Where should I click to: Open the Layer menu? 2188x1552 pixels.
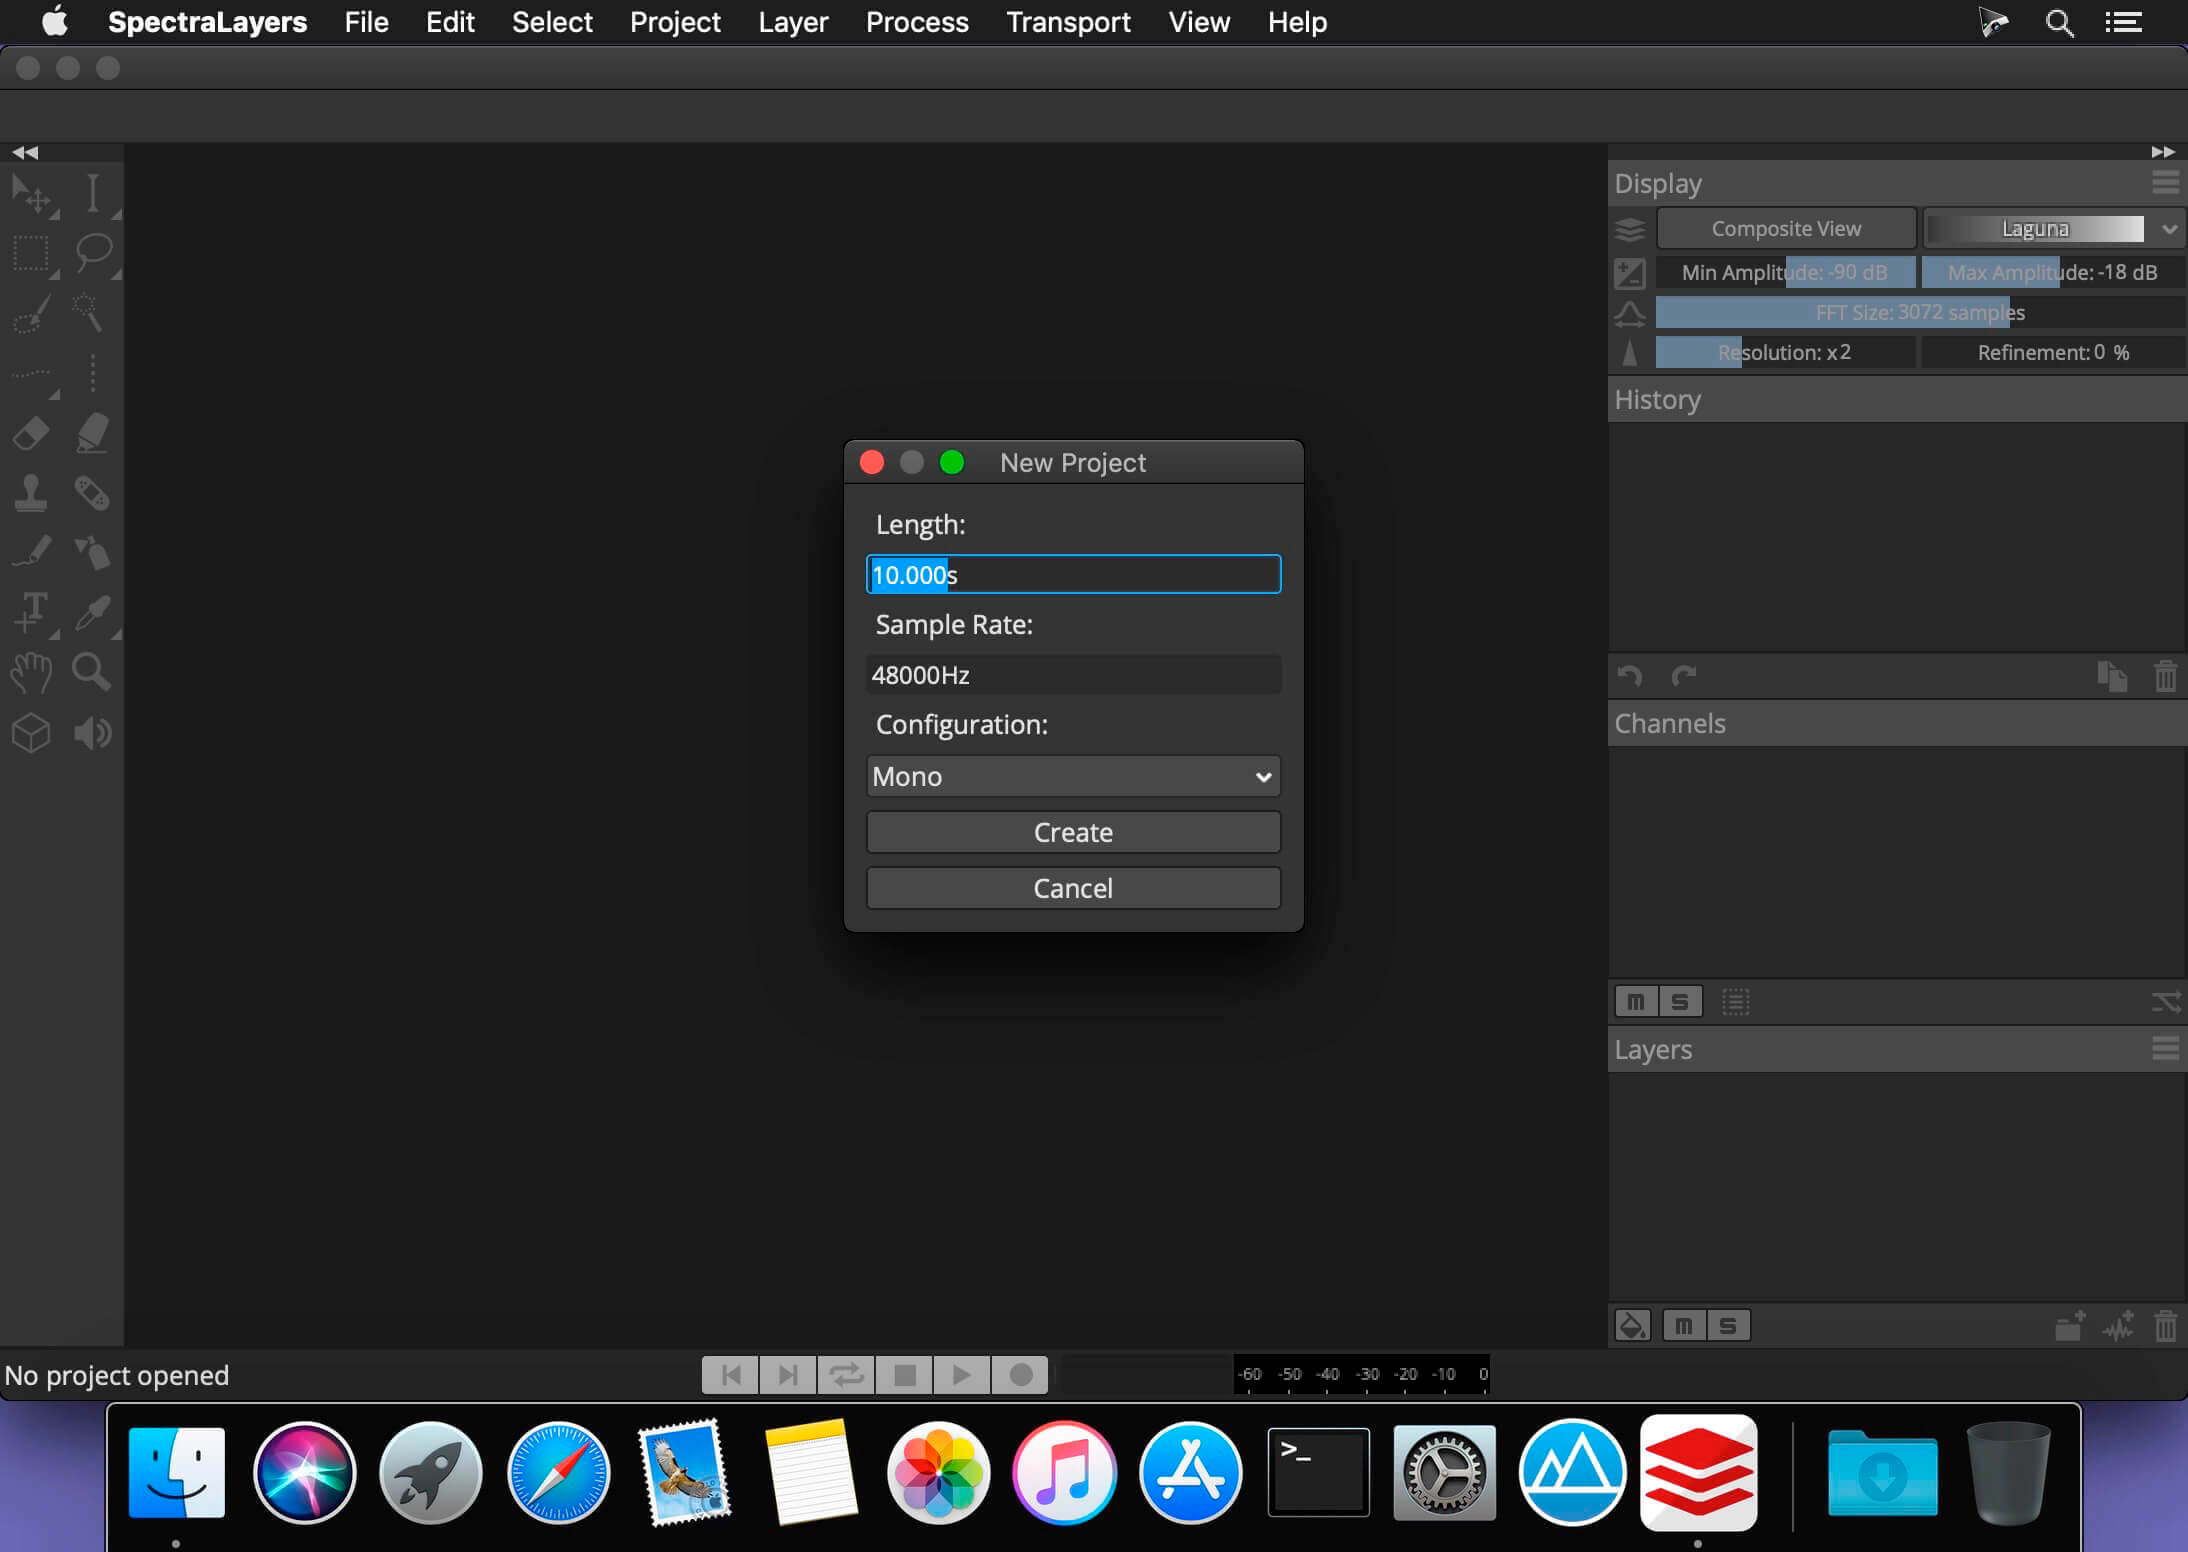point(793,22)
